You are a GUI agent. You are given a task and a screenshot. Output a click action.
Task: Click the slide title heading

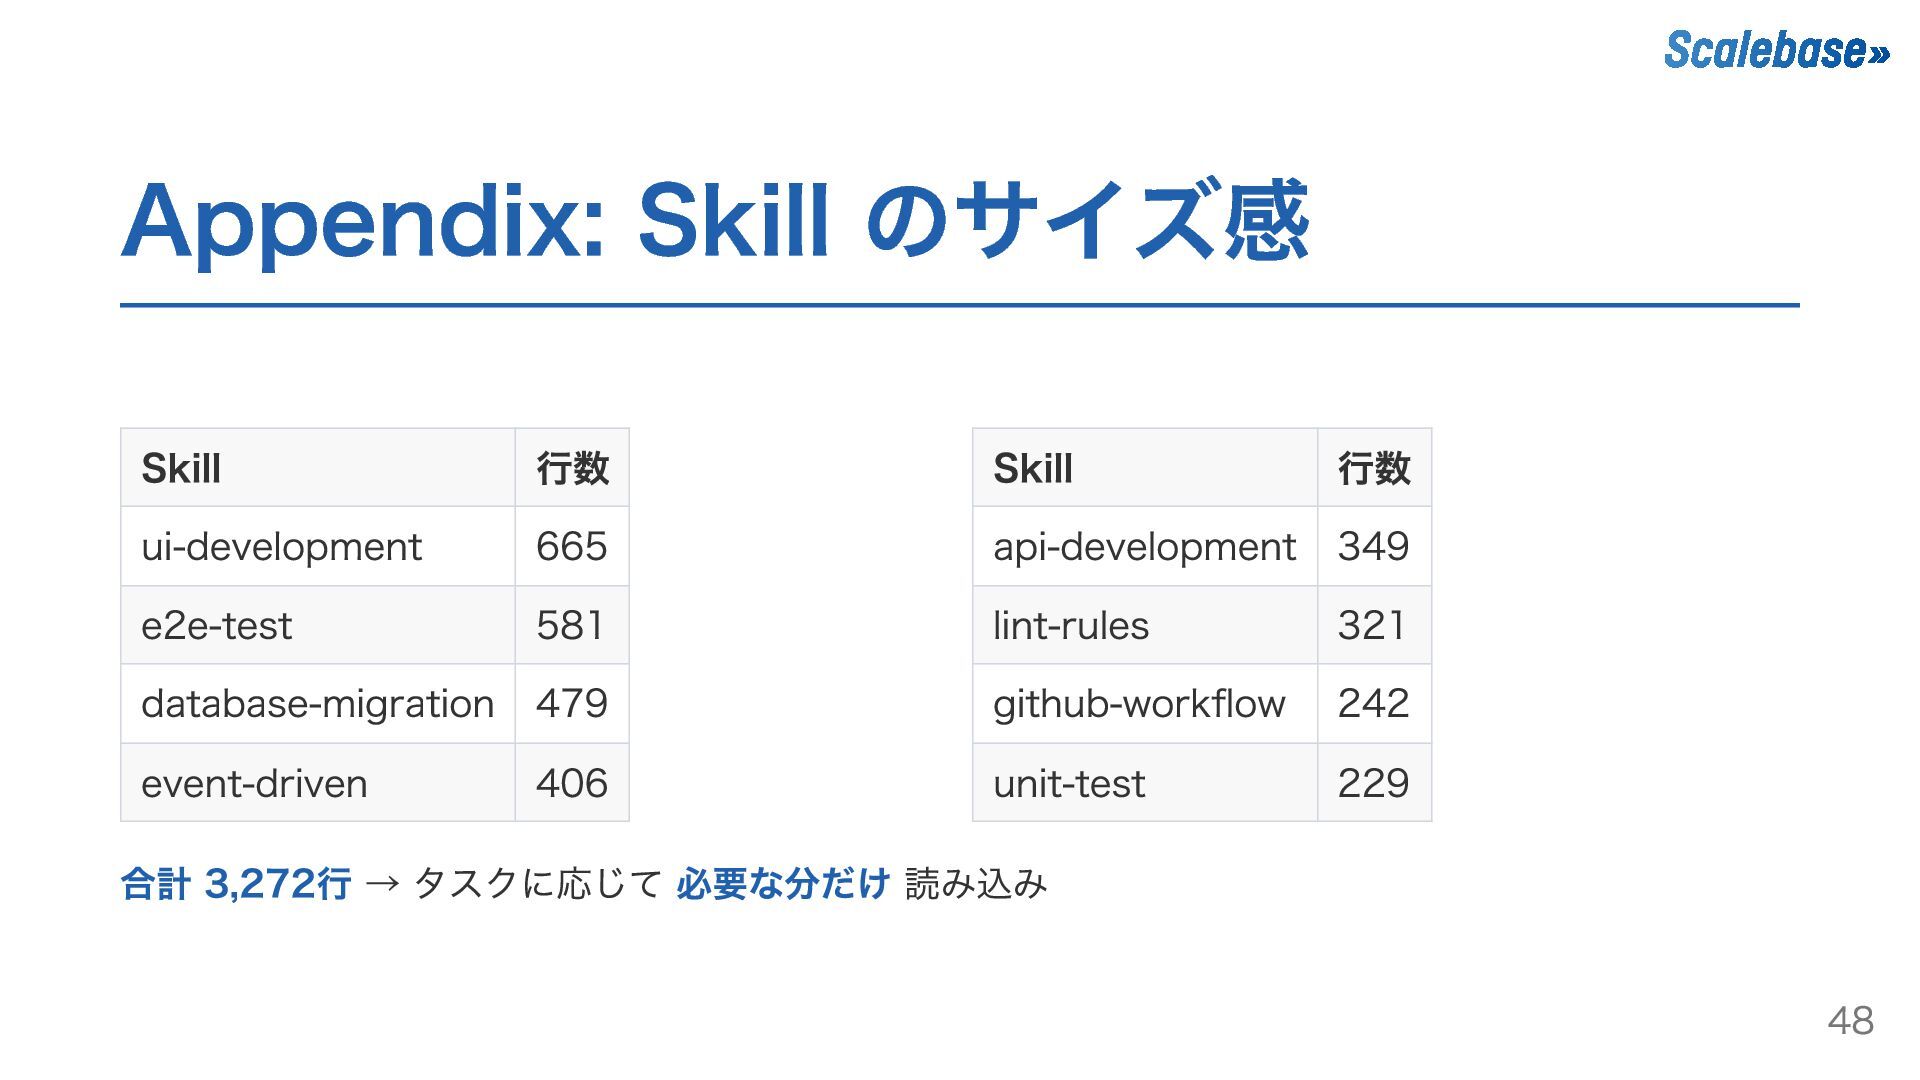[714, 220]
